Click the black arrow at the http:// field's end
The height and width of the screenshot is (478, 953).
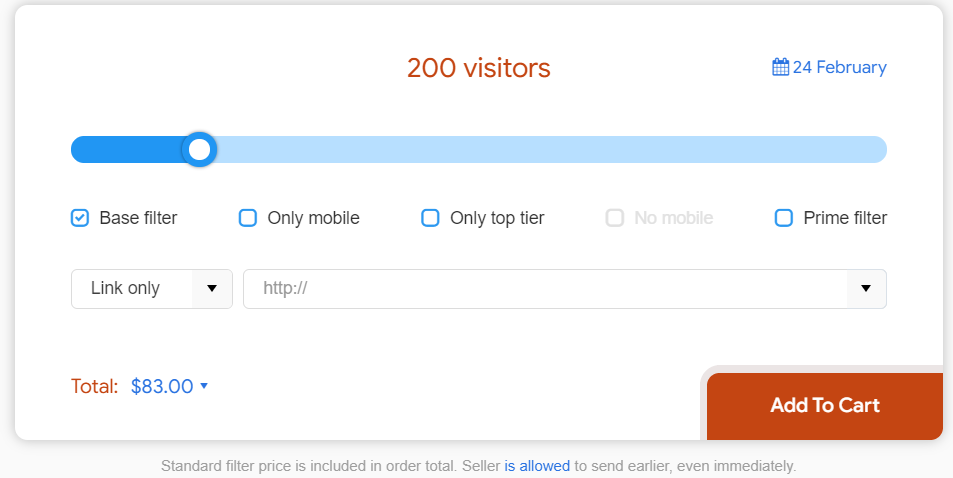pyautogui.click(x=866, y=288)
